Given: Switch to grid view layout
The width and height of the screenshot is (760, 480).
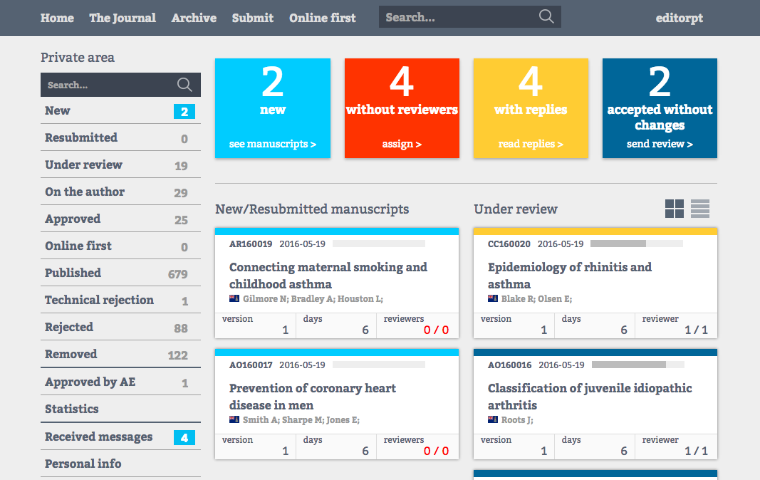Looking at the screenshot, I should (x=675, y=209).
